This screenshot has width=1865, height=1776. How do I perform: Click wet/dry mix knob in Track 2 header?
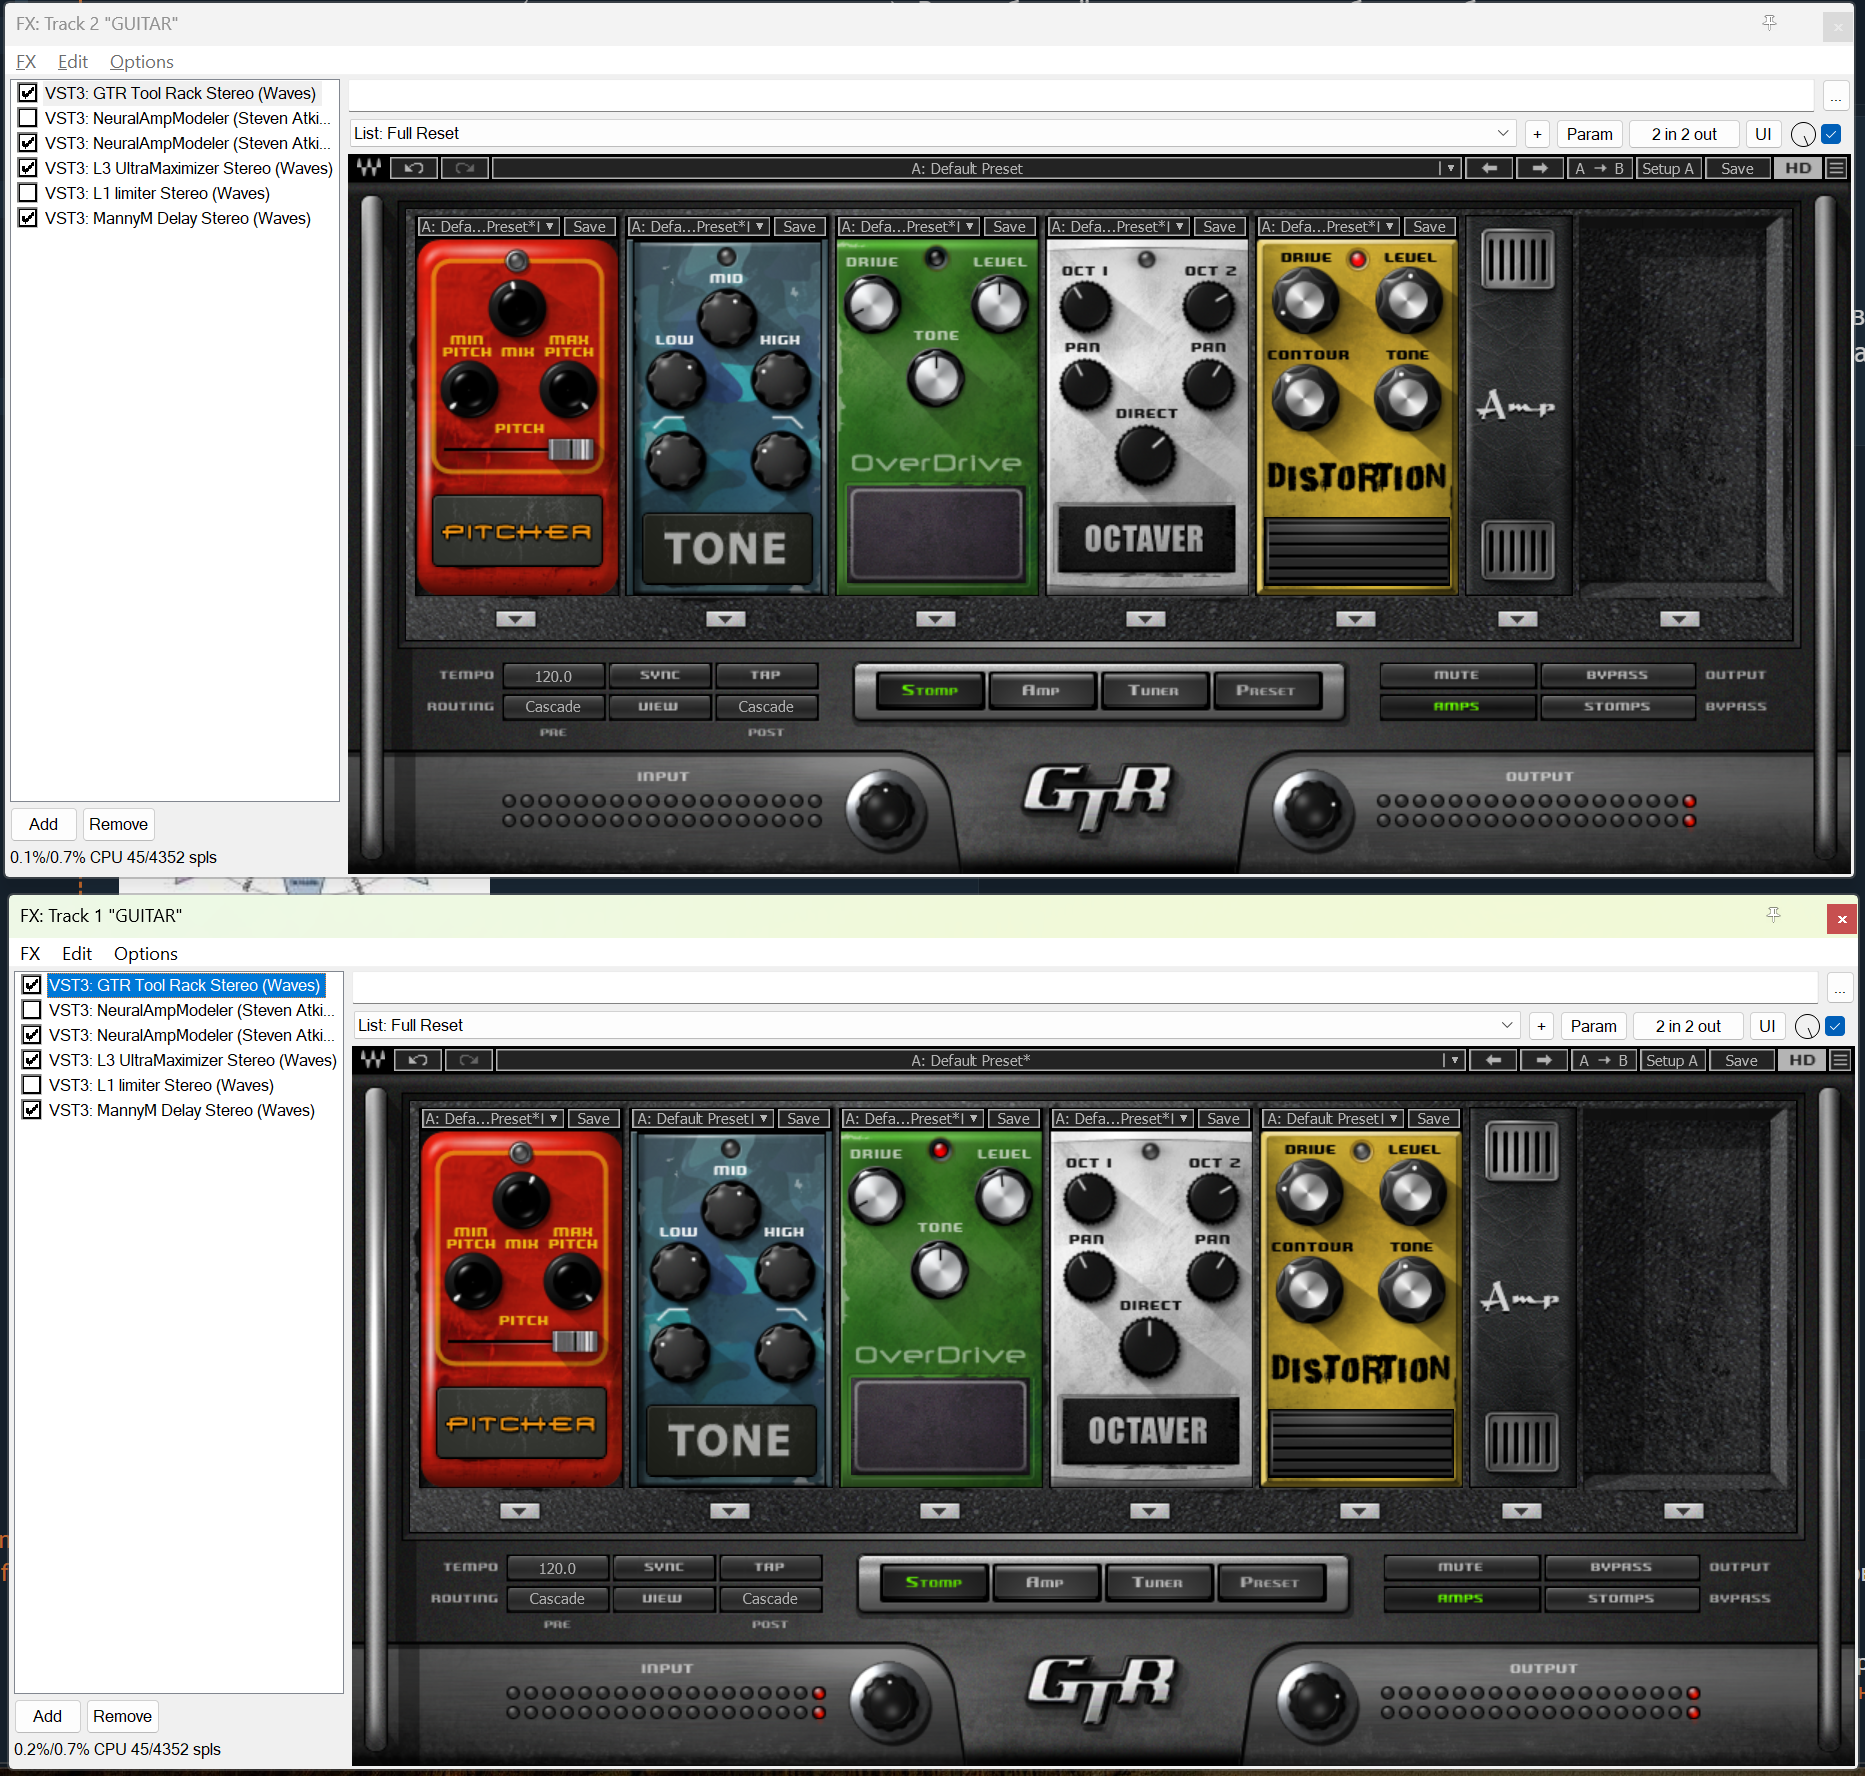click(1803, 134)
